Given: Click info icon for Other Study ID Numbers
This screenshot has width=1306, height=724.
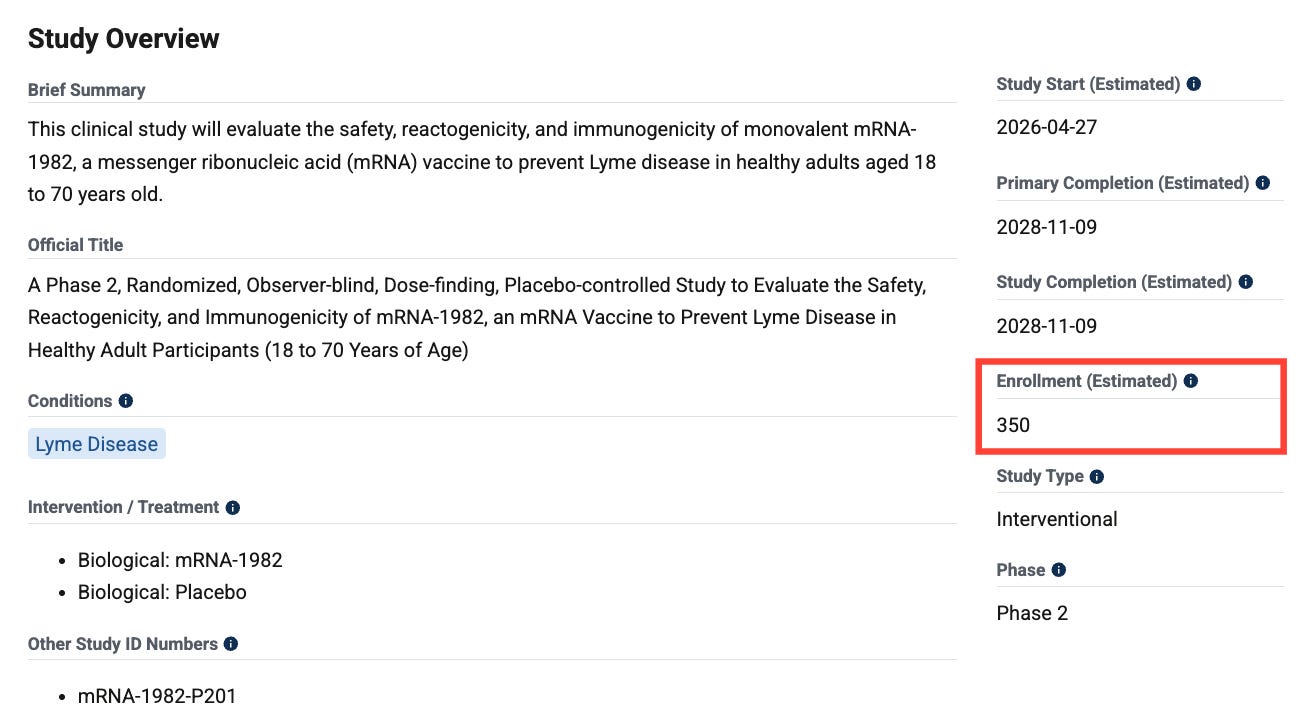Looking at the screenshot, I should click(231, 644).
